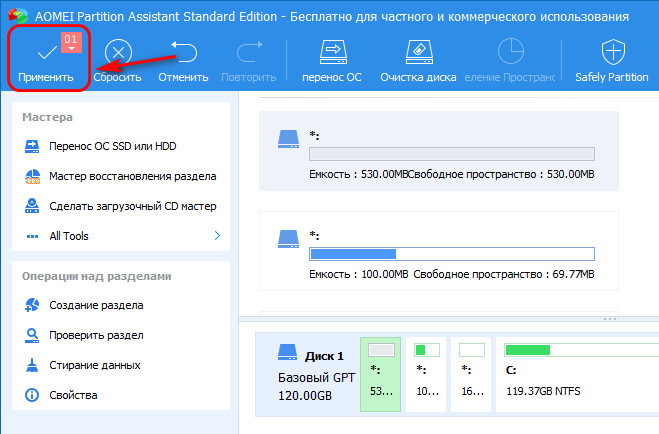Click the AOMEI application logo icon
This screenshot has width=659, height=434.
pyautogui.click(x=18, y=16)
